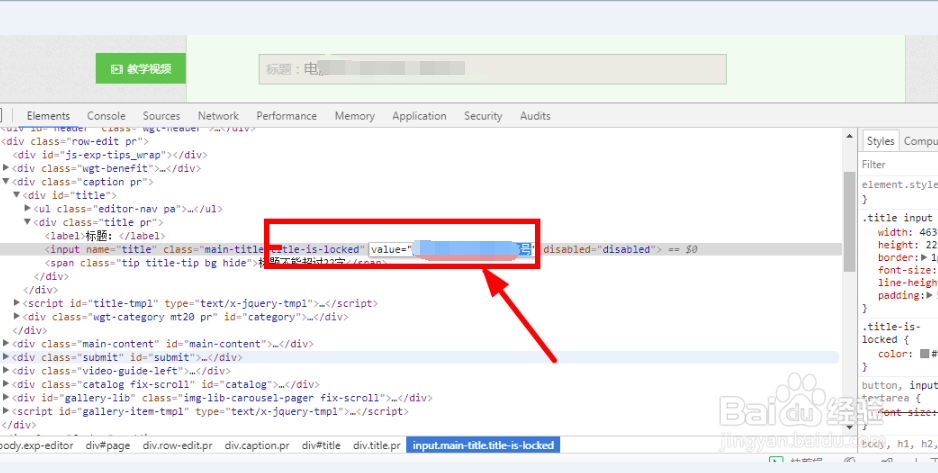Click the disabled 标题 input field
The height and width of the screenshot is (473, 938).
tap(492, 69)
